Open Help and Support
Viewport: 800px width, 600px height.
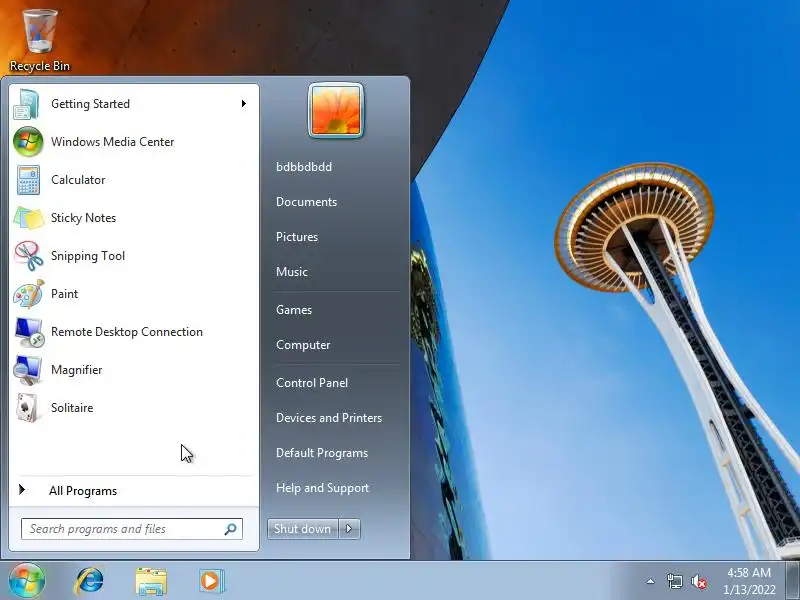pyautogui.click(x=322, y=488)
